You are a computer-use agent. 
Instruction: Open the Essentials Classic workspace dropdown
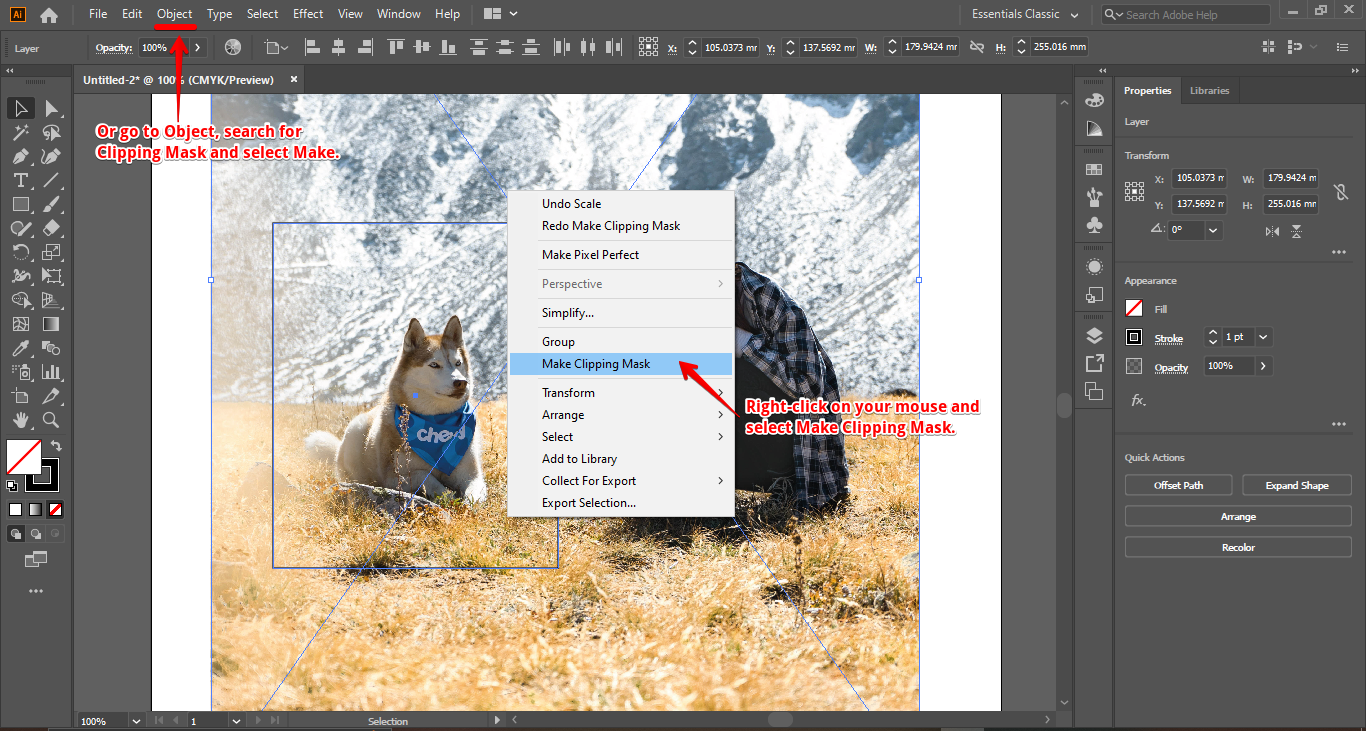(1026, 15)
